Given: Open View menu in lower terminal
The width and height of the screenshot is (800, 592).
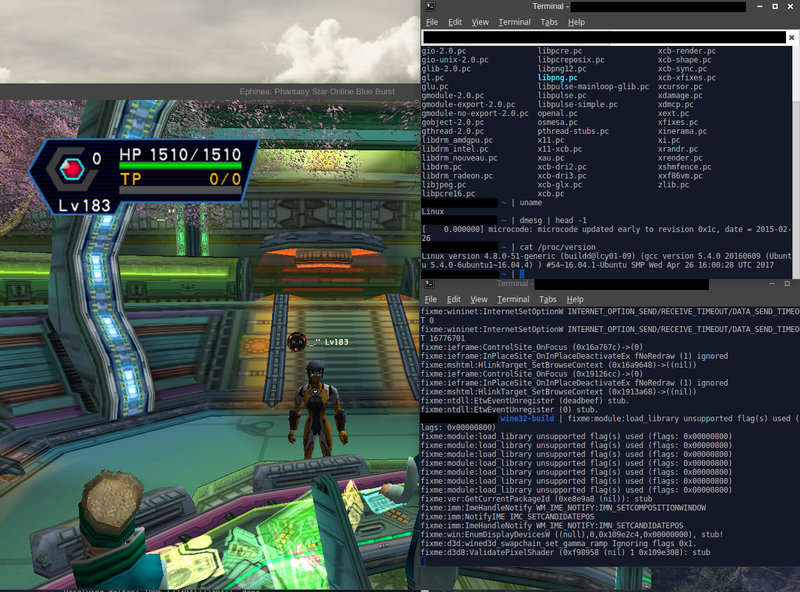Looking at the screenshot, I should pyautogui.click(x=479, y=299).
